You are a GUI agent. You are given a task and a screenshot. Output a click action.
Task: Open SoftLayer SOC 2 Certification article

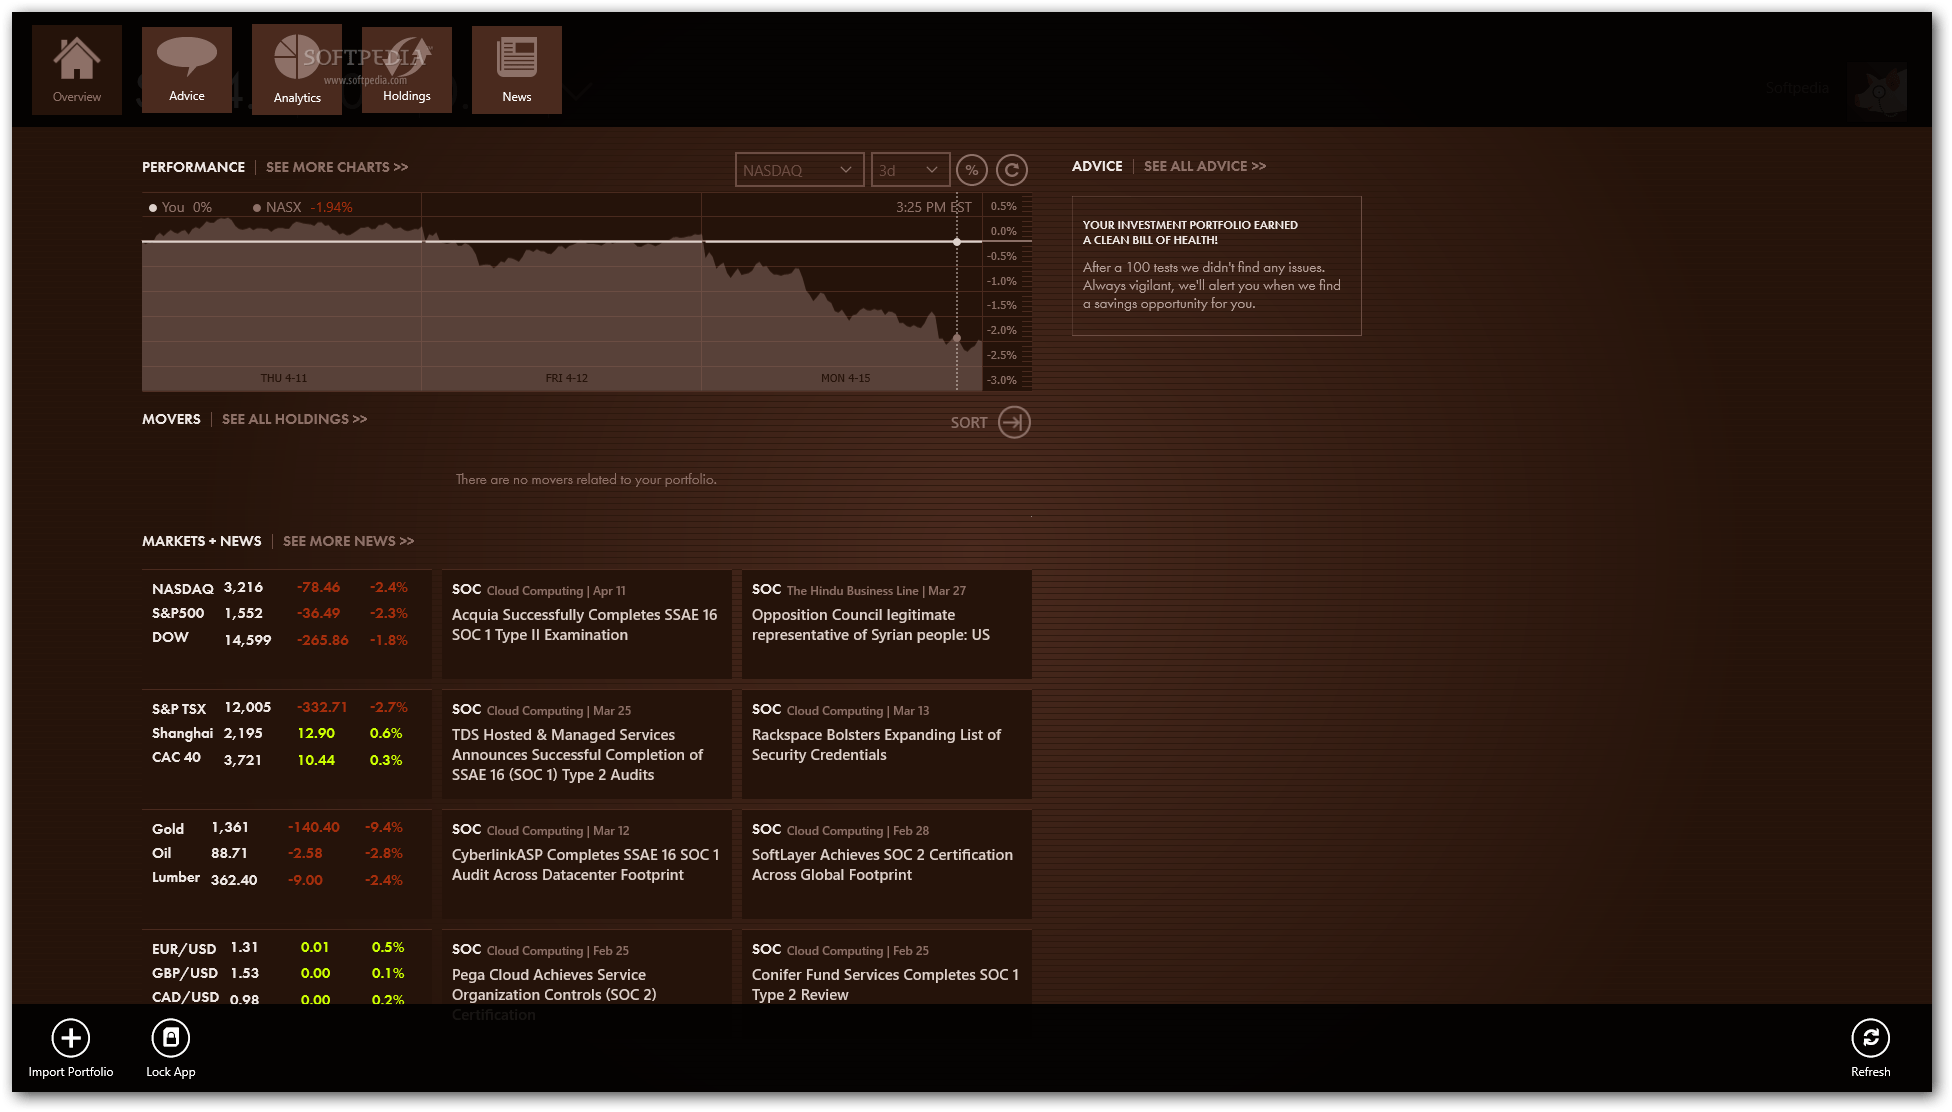point(887,864)
